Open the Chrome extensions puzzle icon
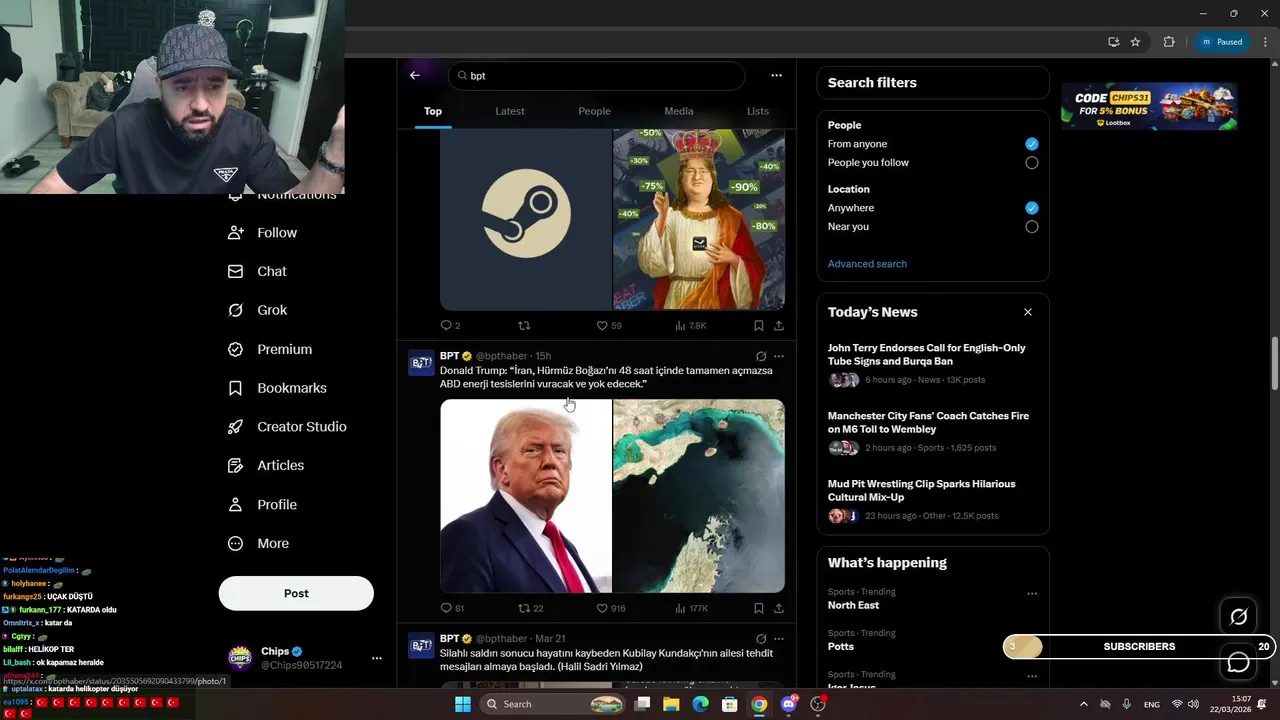1280x720 pixels. coord(1168,42)
